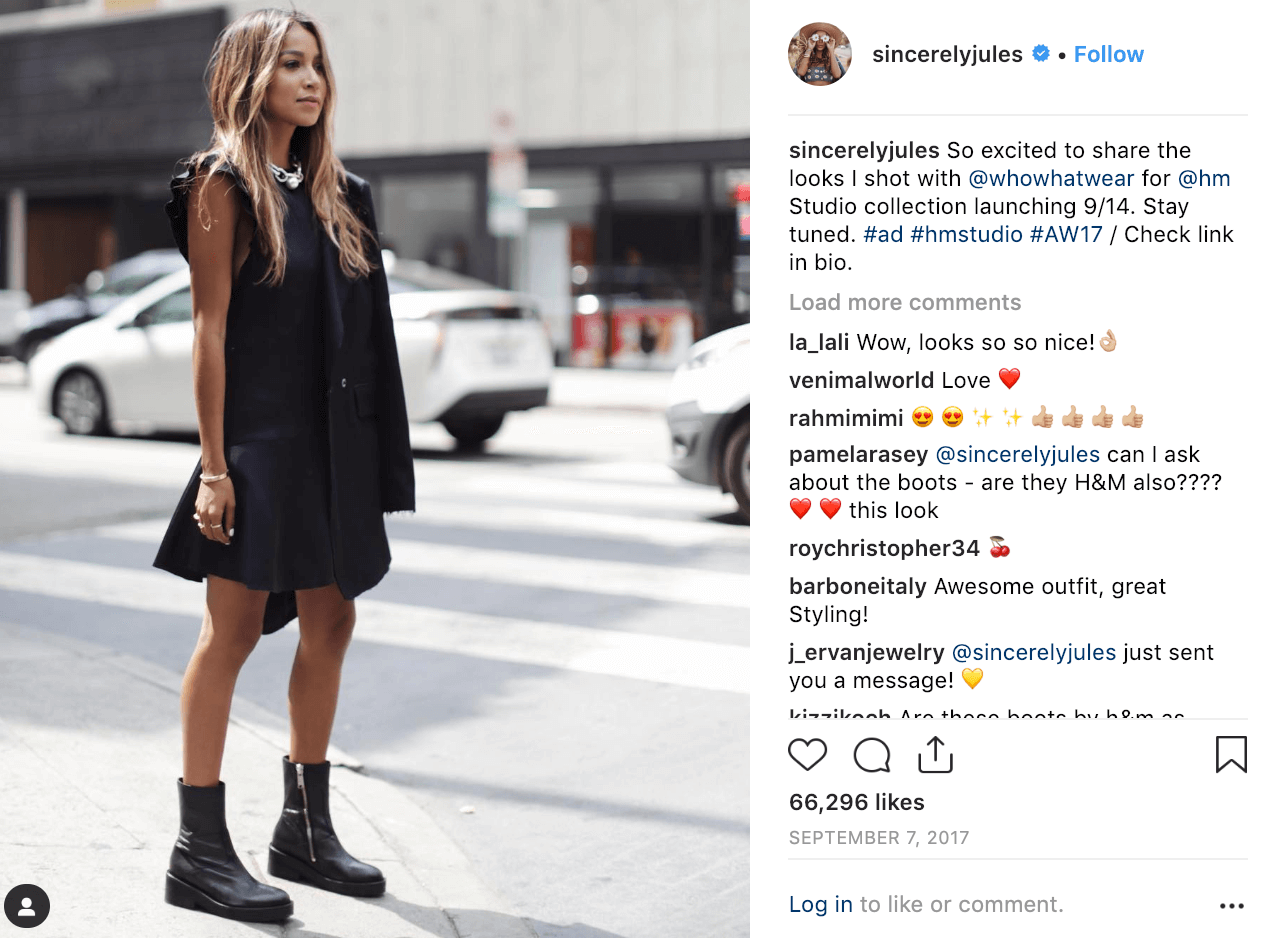Click Log in to like or comment
1272x938 pixels.
tap(821, 905)
